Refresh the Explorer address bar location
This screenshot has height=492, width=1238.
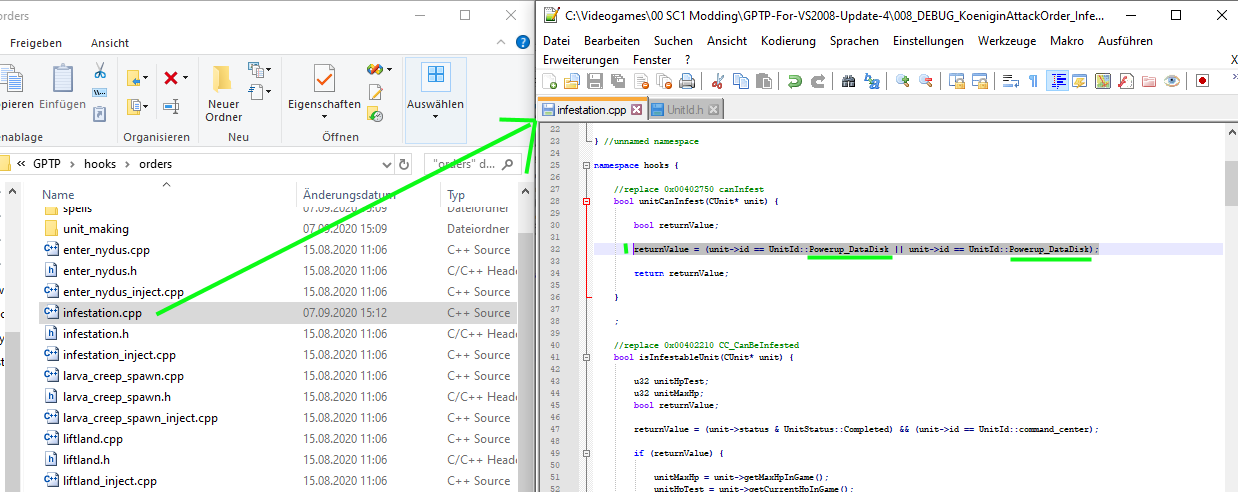coord(405,165)
